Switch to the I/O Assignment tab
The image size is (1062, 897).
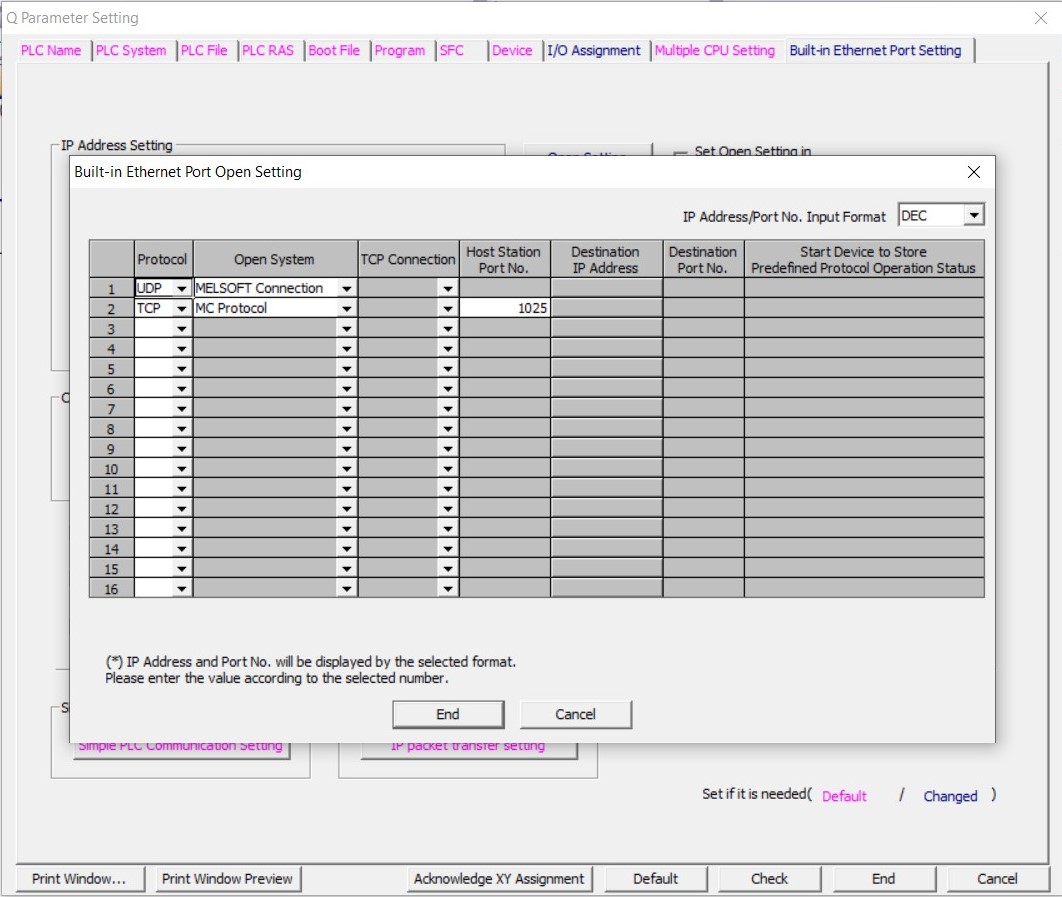pos(594,51)
